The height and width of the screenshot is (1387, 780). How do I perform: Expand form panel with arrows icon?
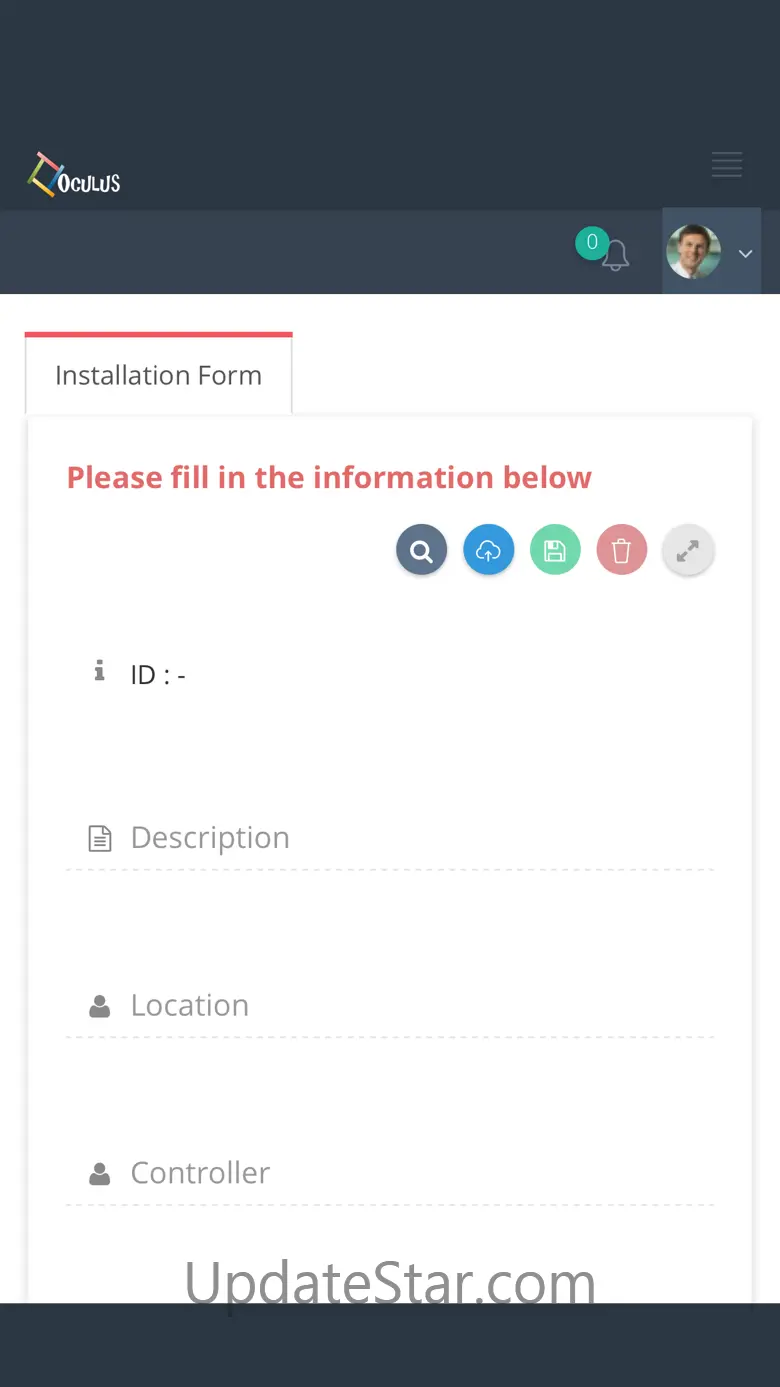point(688,551)
